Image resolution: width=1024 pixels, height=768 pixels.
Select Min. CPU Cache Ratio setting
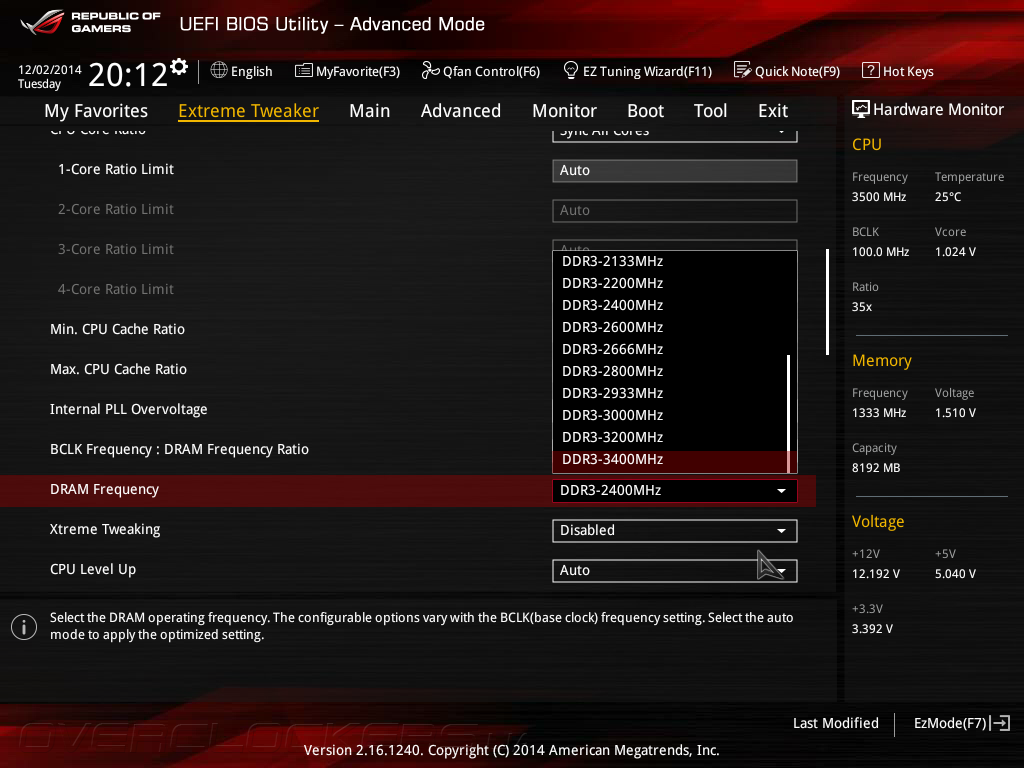(118, 329)
